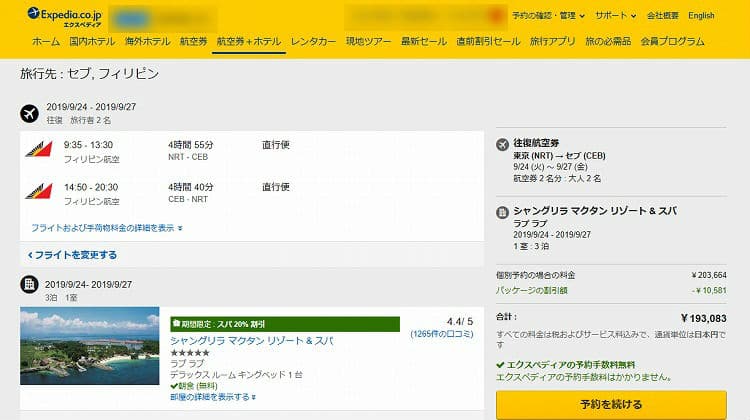Click the ¥193,083 total price

704,318
